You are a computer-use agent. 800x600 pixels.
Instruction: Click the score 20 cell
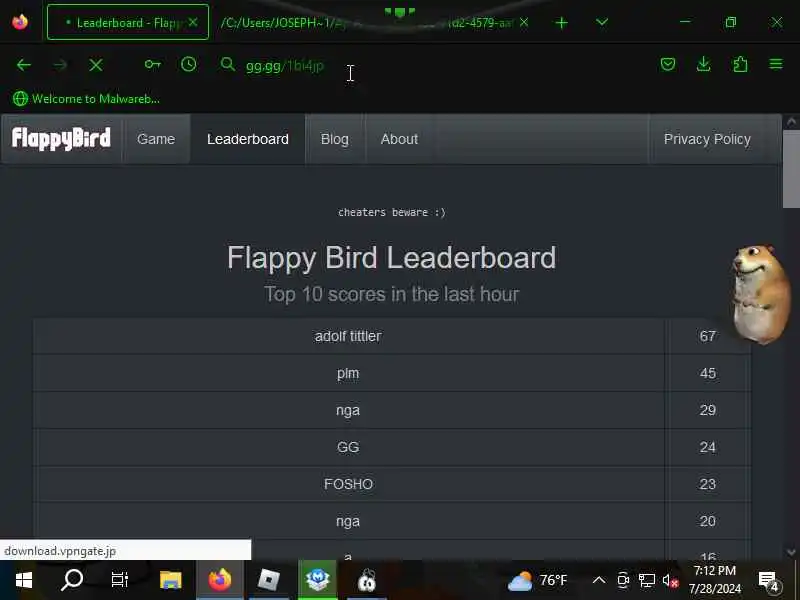(707, 521)
